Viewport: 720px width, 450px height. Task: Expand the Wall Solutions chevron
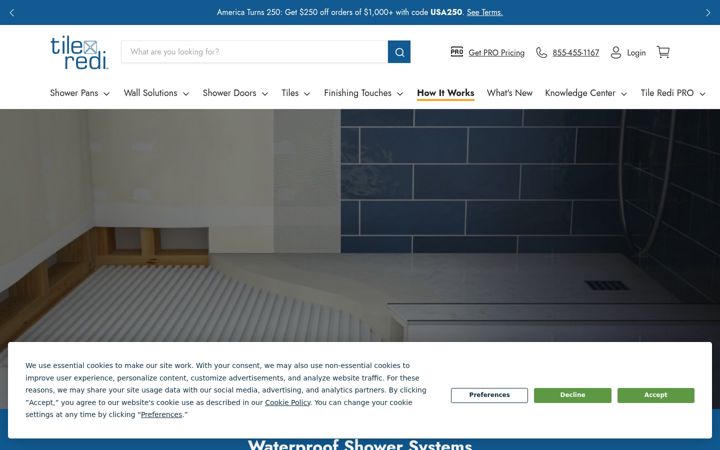click(x=186, y=94)
